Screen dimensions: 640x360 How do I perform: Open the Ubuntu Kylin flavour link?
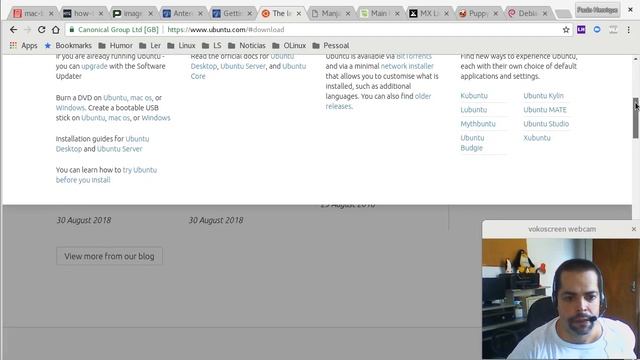tap(543, 96)
